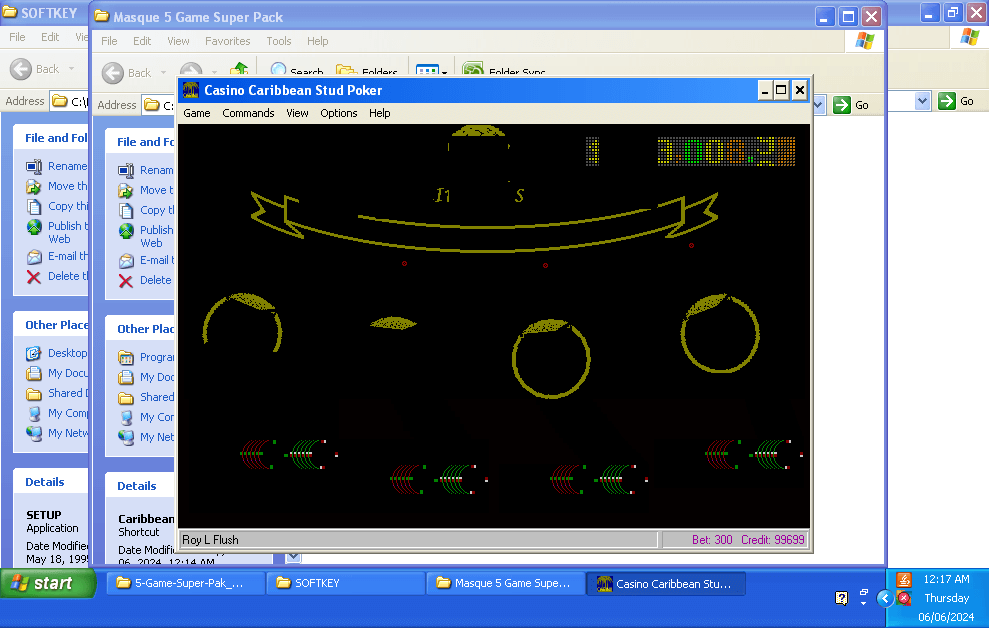
Task: Open Back history dropdown in SOFTKEY window
Action: tap(71, 69)
